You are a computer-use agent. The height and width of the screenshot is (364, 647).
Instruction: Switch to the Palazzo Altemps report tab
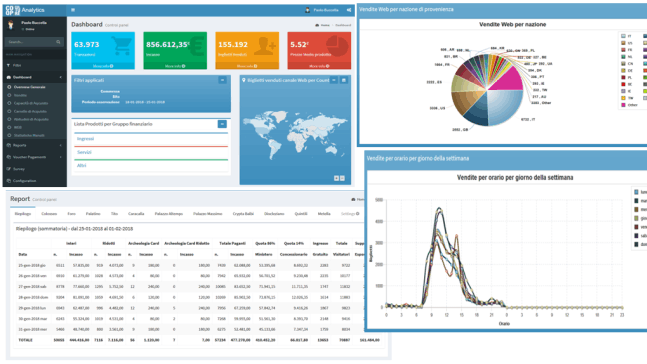coord(168,214)
